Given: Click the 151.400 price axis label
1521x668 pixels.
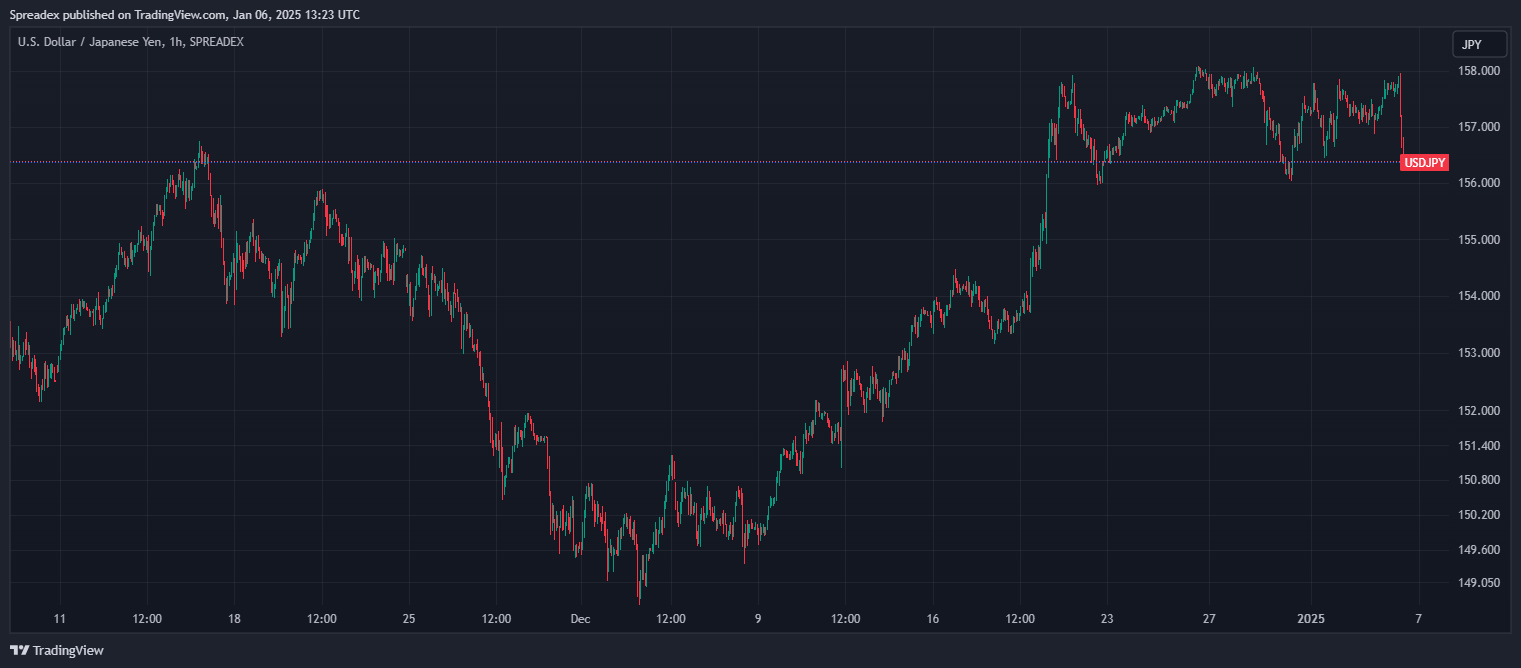Looking at the screenshot, I should (1479, 445).
